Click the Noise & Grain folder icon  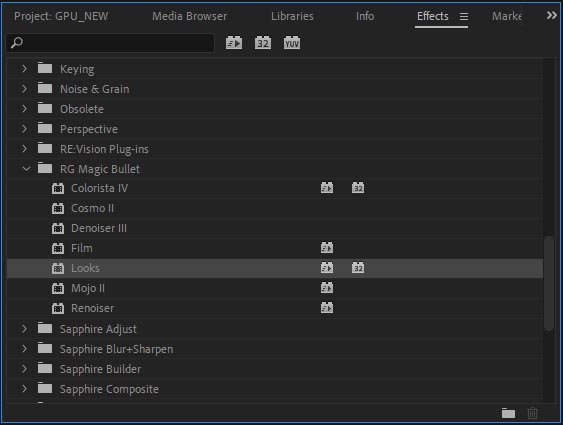[x=45, y=88]
